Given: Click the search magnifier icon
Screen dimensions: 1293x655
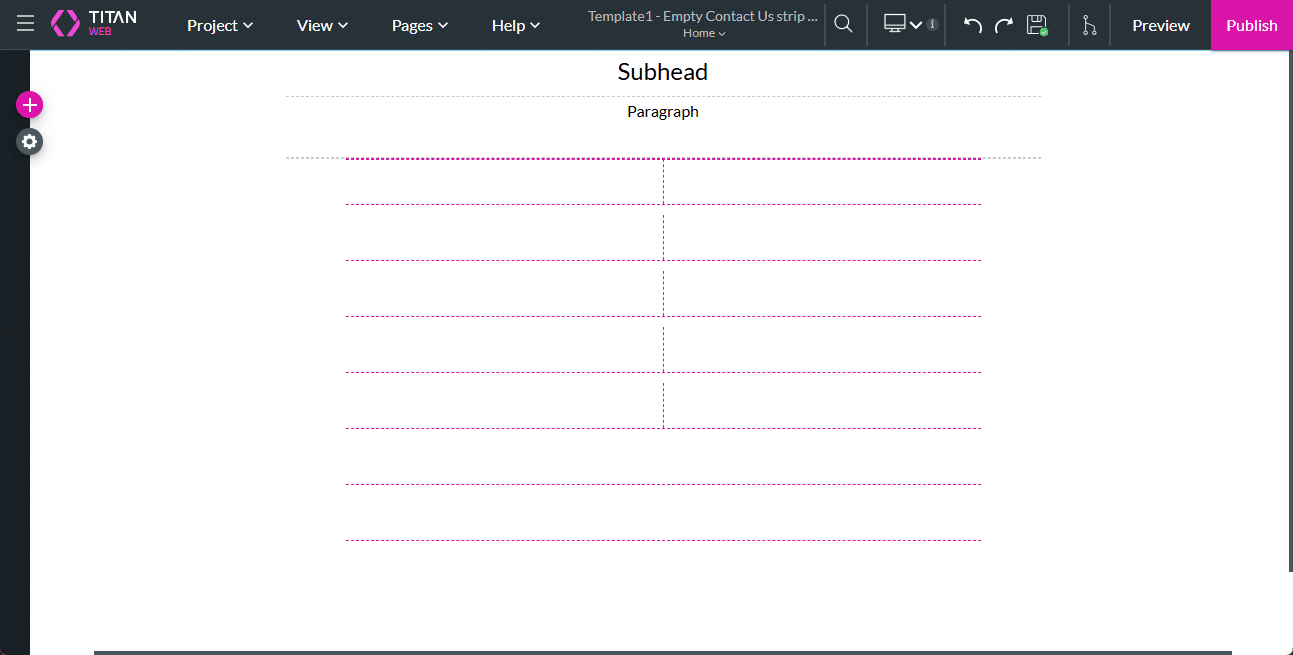Looking at the screenshot, I should (x=843, y=24).
